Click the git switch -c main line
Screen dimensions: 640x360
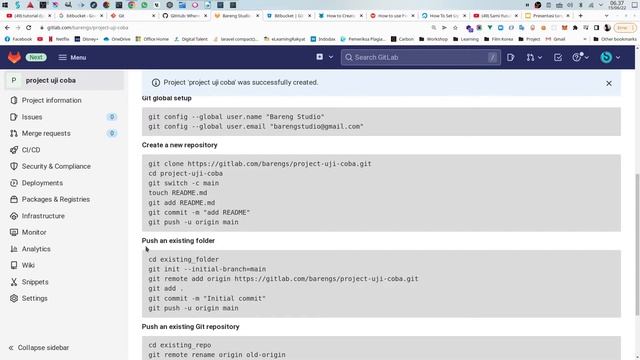coord(184,183)
